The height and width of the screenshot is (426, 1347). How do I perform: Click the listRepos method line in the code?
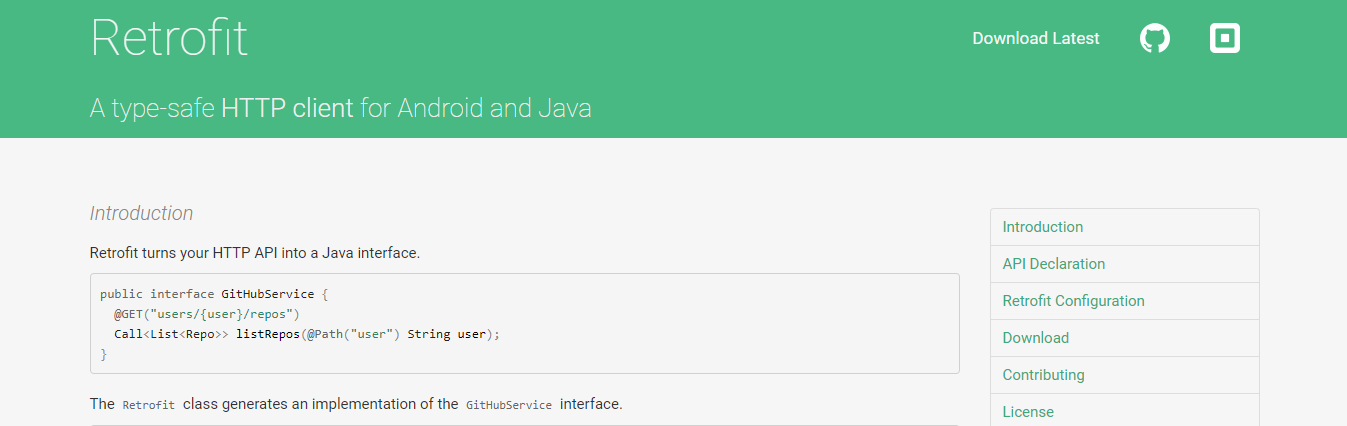[x=307, y=334]
